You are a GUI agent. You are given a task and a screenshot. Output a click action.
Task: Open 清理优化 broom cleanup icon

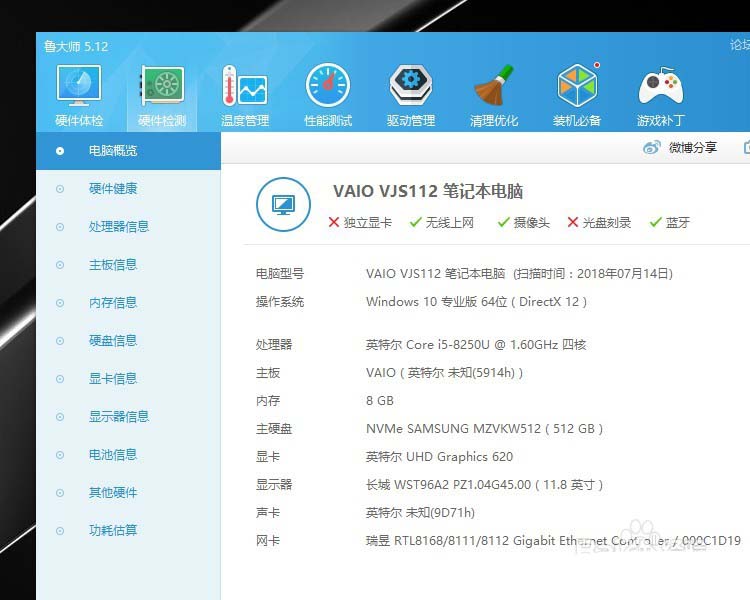tap(494, 86)
